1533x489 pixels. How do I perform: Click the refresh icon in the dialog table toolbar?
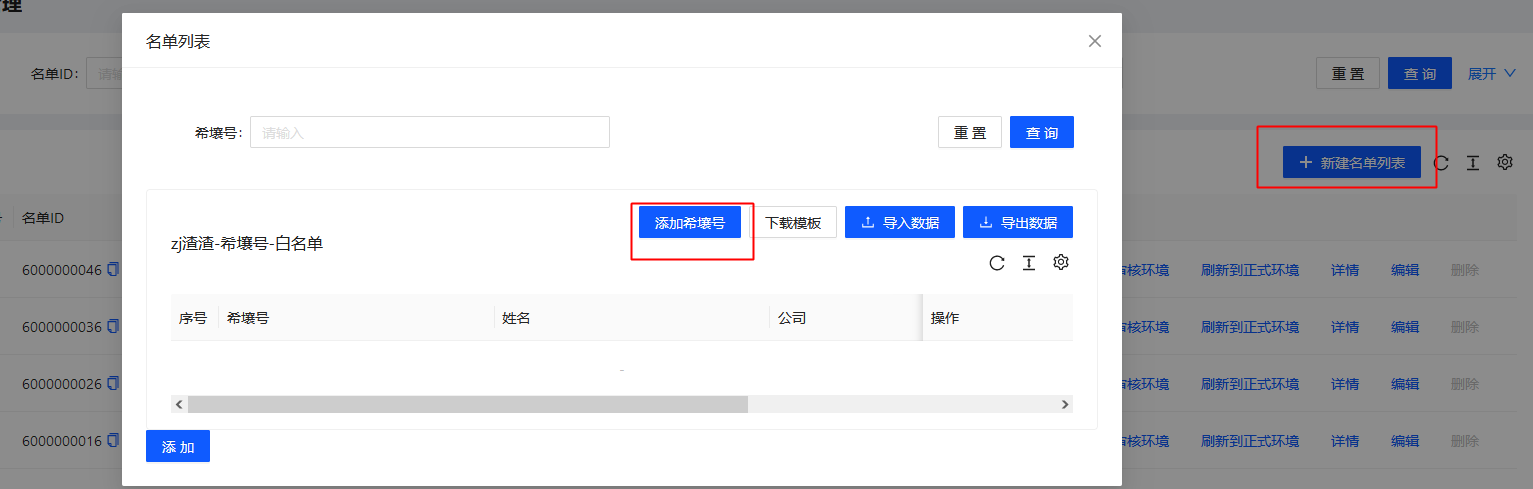click(x=997, y=263)
